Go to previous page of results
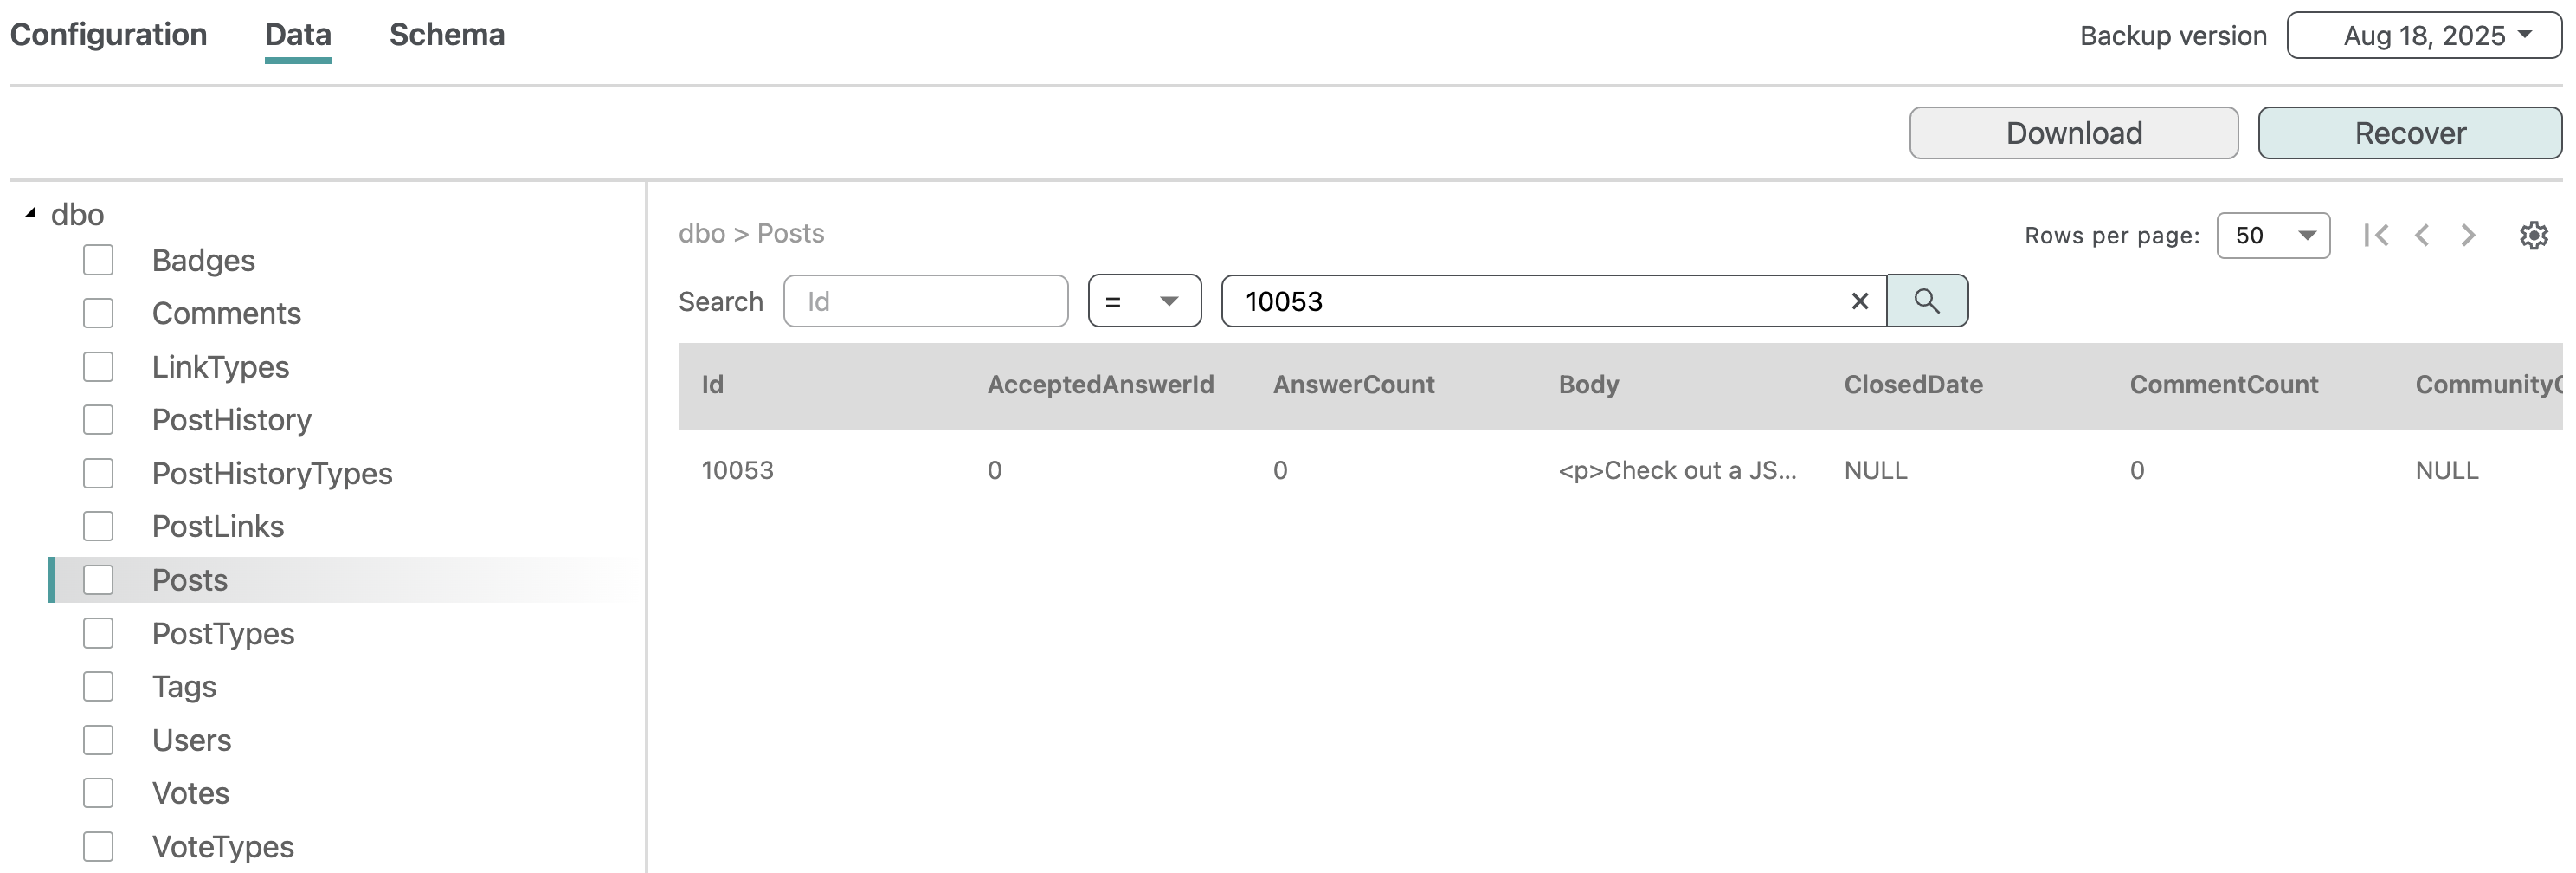This screenshot has width=2576, height=873. click(2422, 235)
